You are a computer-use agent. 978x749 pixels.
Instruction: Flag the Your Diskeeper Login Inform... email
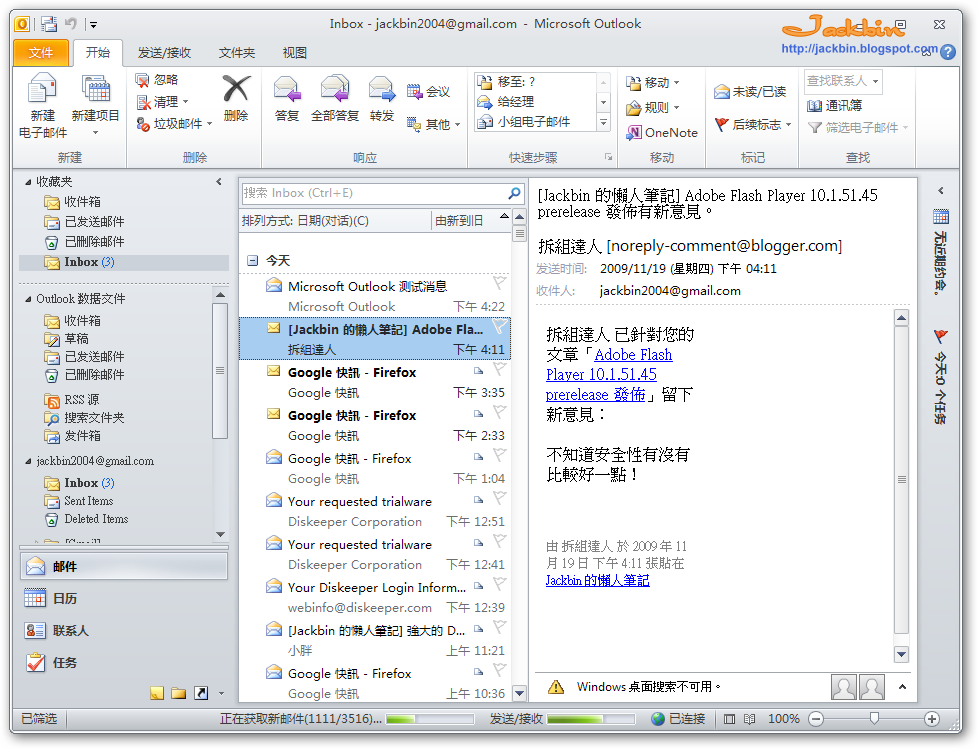coord(499,584)
